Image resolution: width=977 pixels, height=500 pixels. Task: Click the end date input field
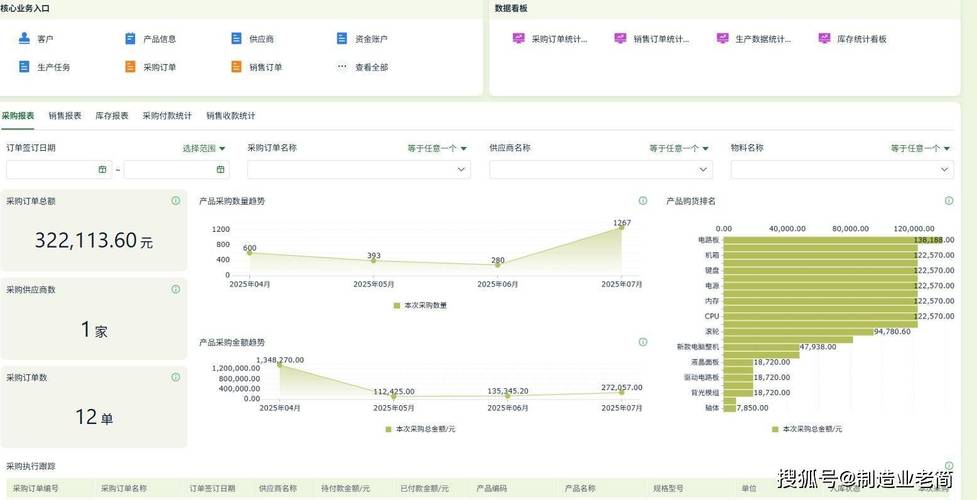pos(176,169)
